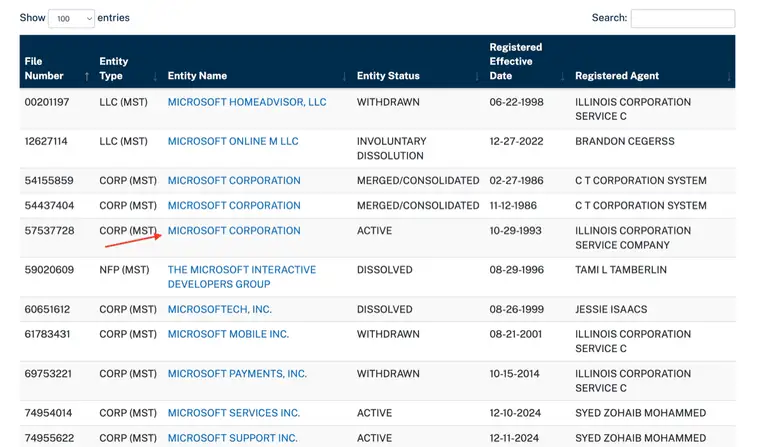This screenshot has width=760, height=447.
Task: Open MICROSOFT PAYMENTS, INC. entity link
Action: [237, 374]
